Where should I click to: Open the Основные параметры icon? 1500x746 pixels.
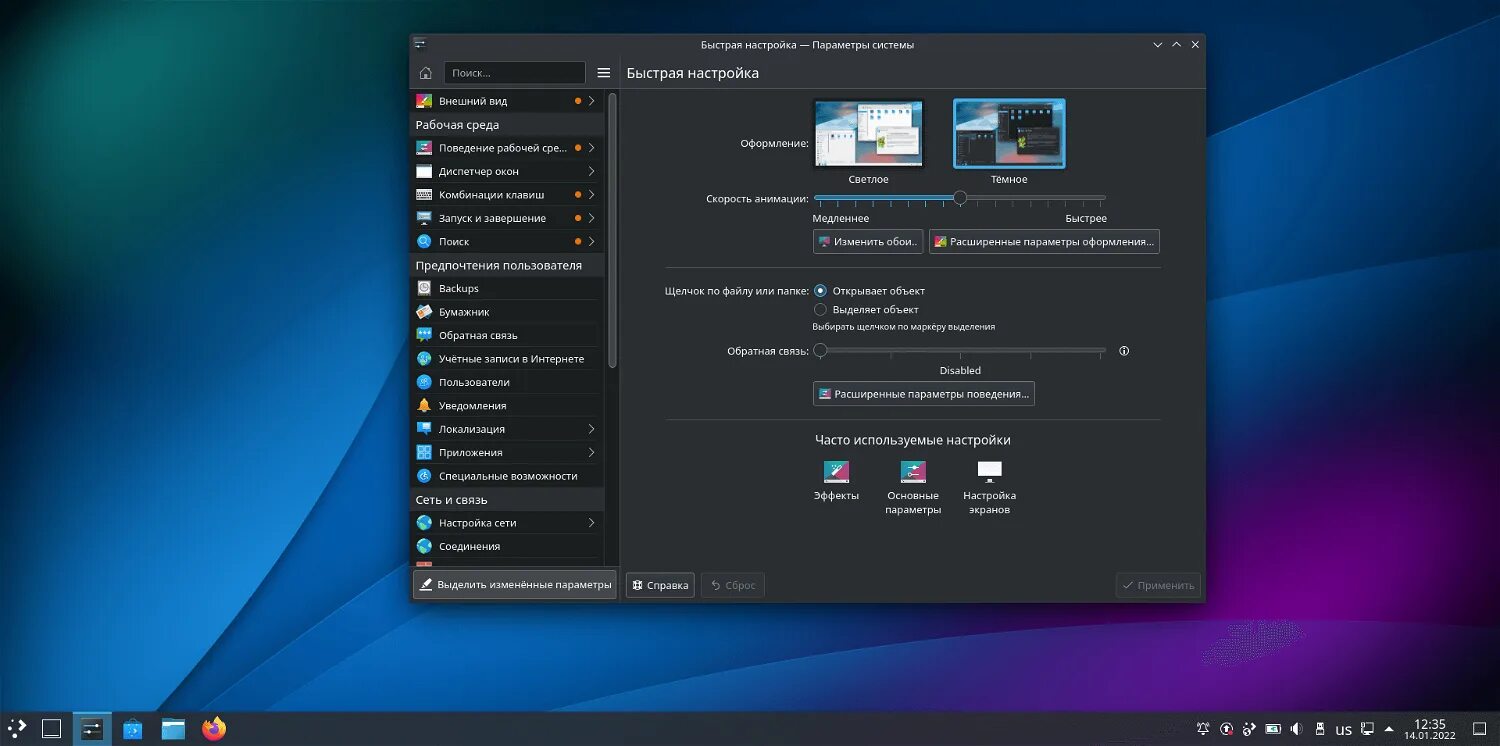point(913,471)
